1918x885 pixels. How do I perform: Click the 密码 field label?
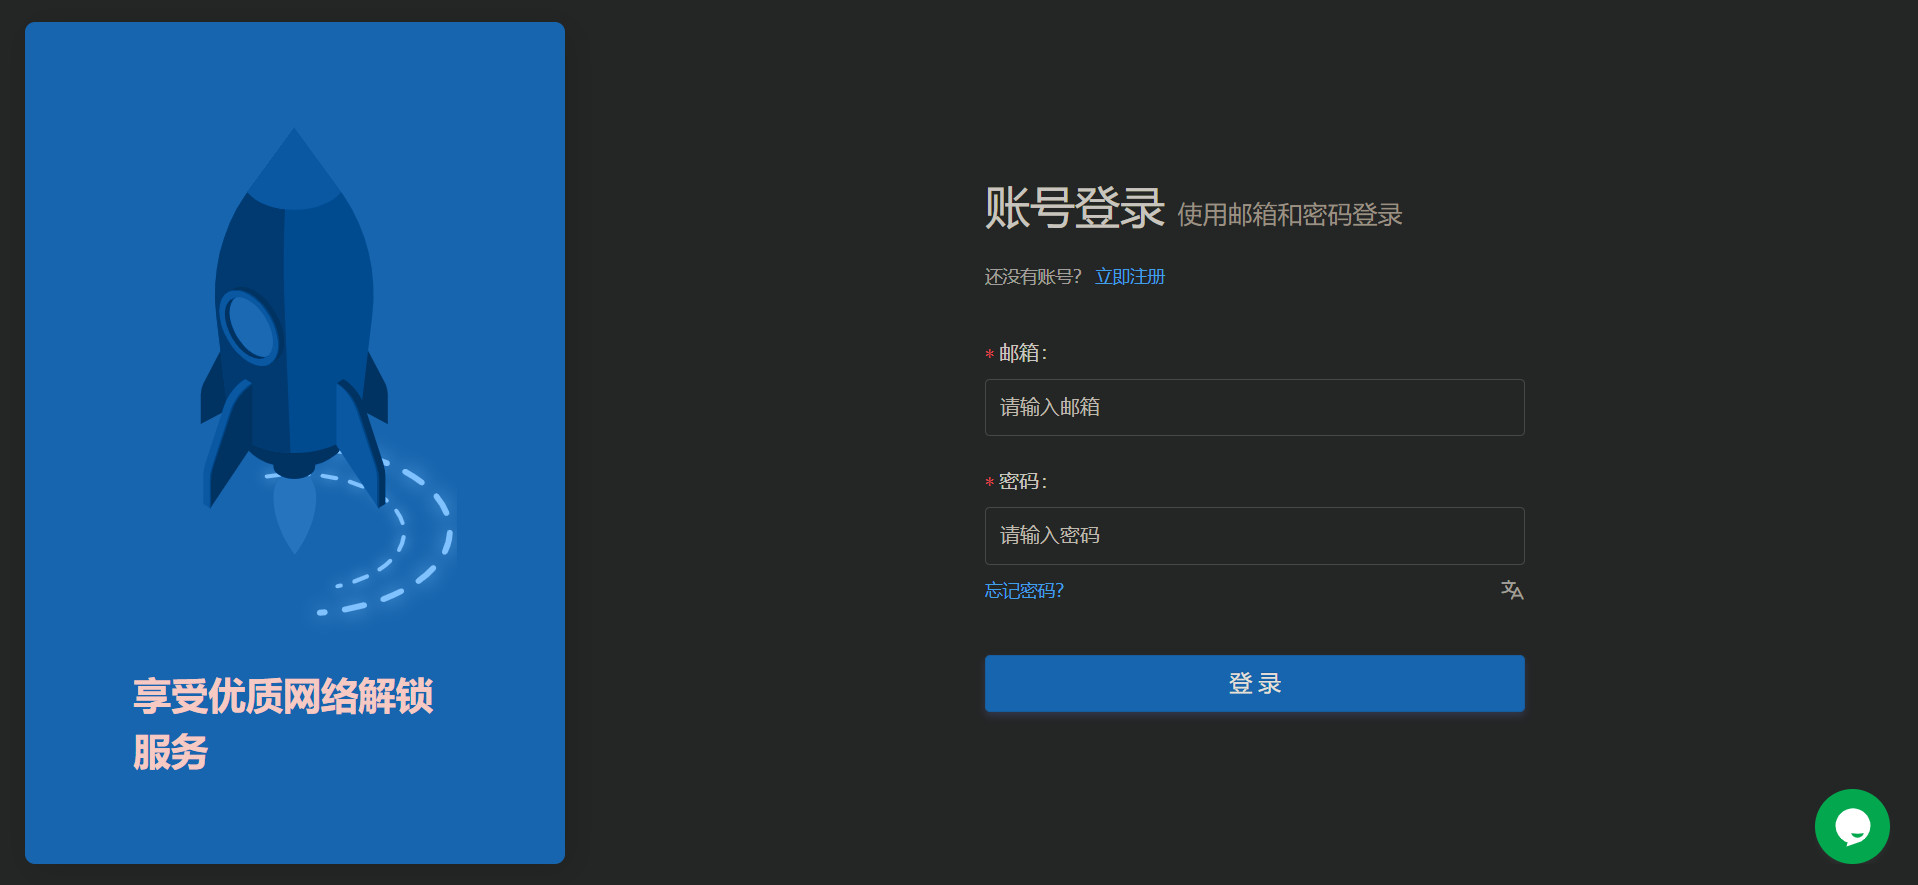tap(1021, 481)
